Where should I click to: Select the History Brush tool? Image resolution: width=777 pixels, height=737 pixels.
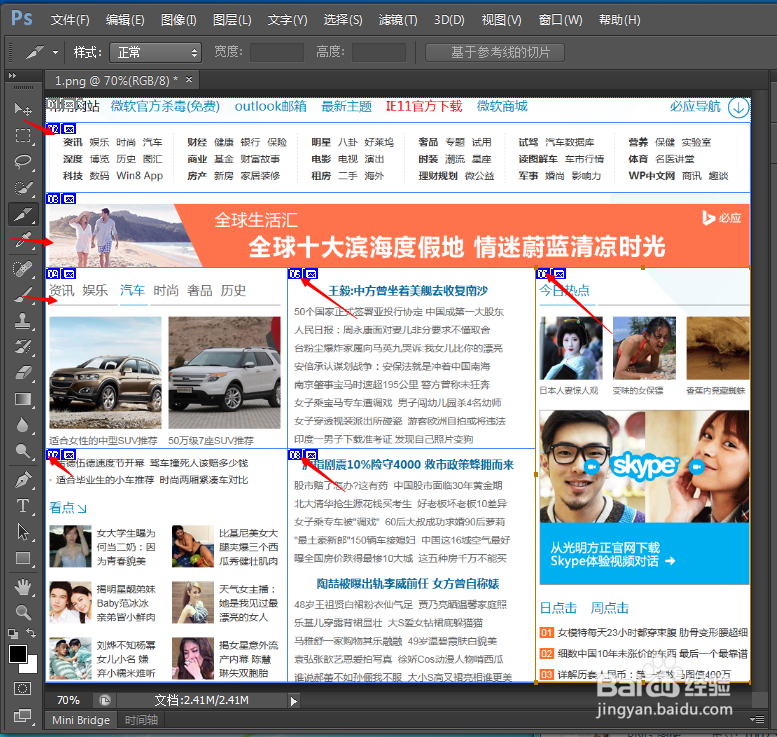tap(23, 347)
